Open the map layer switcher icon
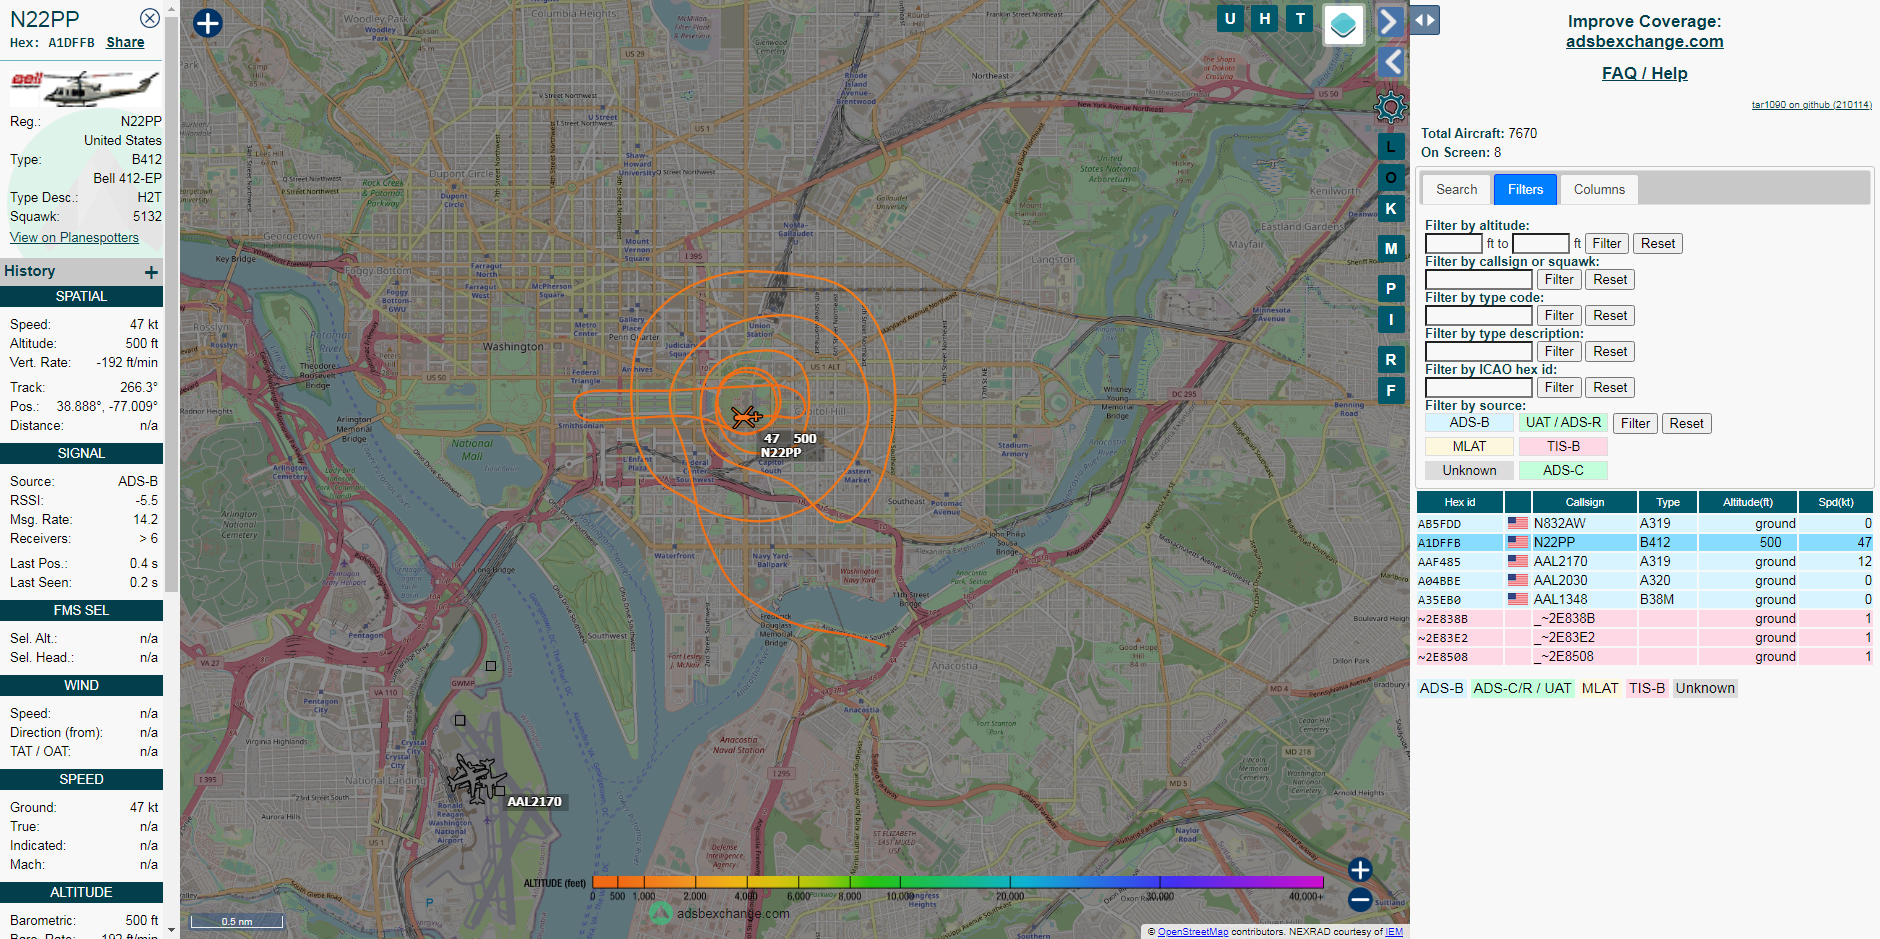Image resolution: width=1880 pixels, height=939 pixels. [1344, 24]
